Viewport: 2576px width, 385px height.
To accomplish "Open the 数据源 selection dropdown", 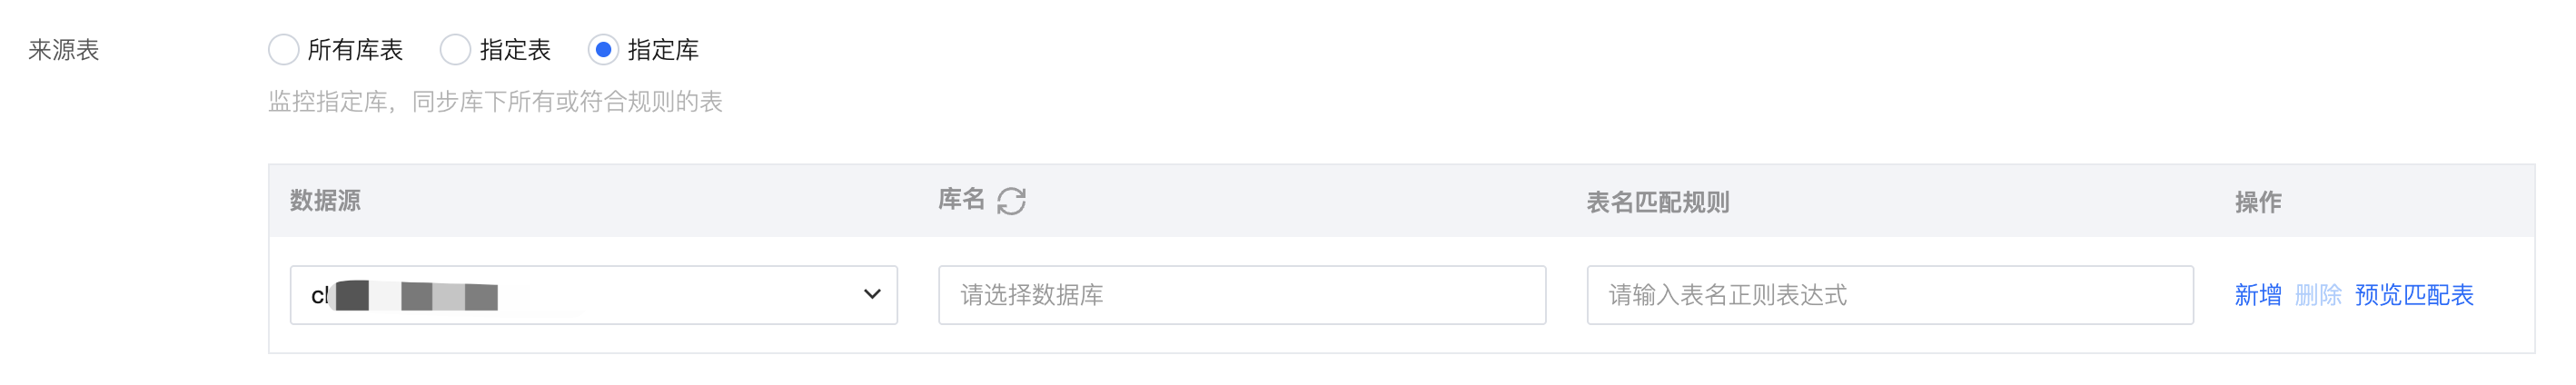I will tap(592, 295).
